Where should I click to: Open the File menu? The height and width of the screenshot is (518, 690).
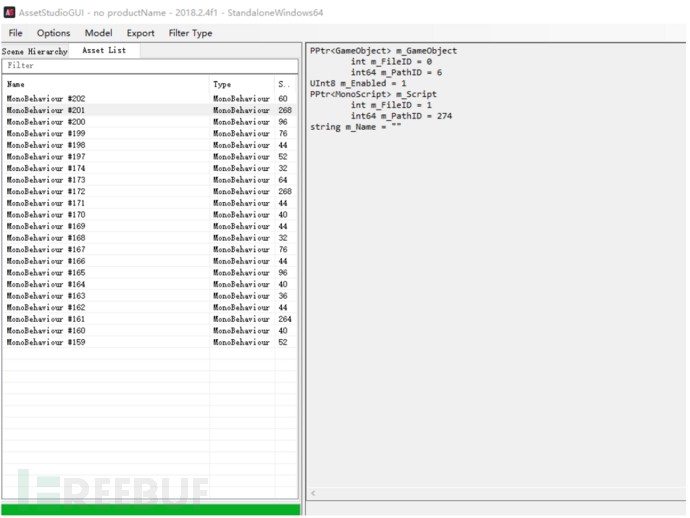click(x=16, y=33)
